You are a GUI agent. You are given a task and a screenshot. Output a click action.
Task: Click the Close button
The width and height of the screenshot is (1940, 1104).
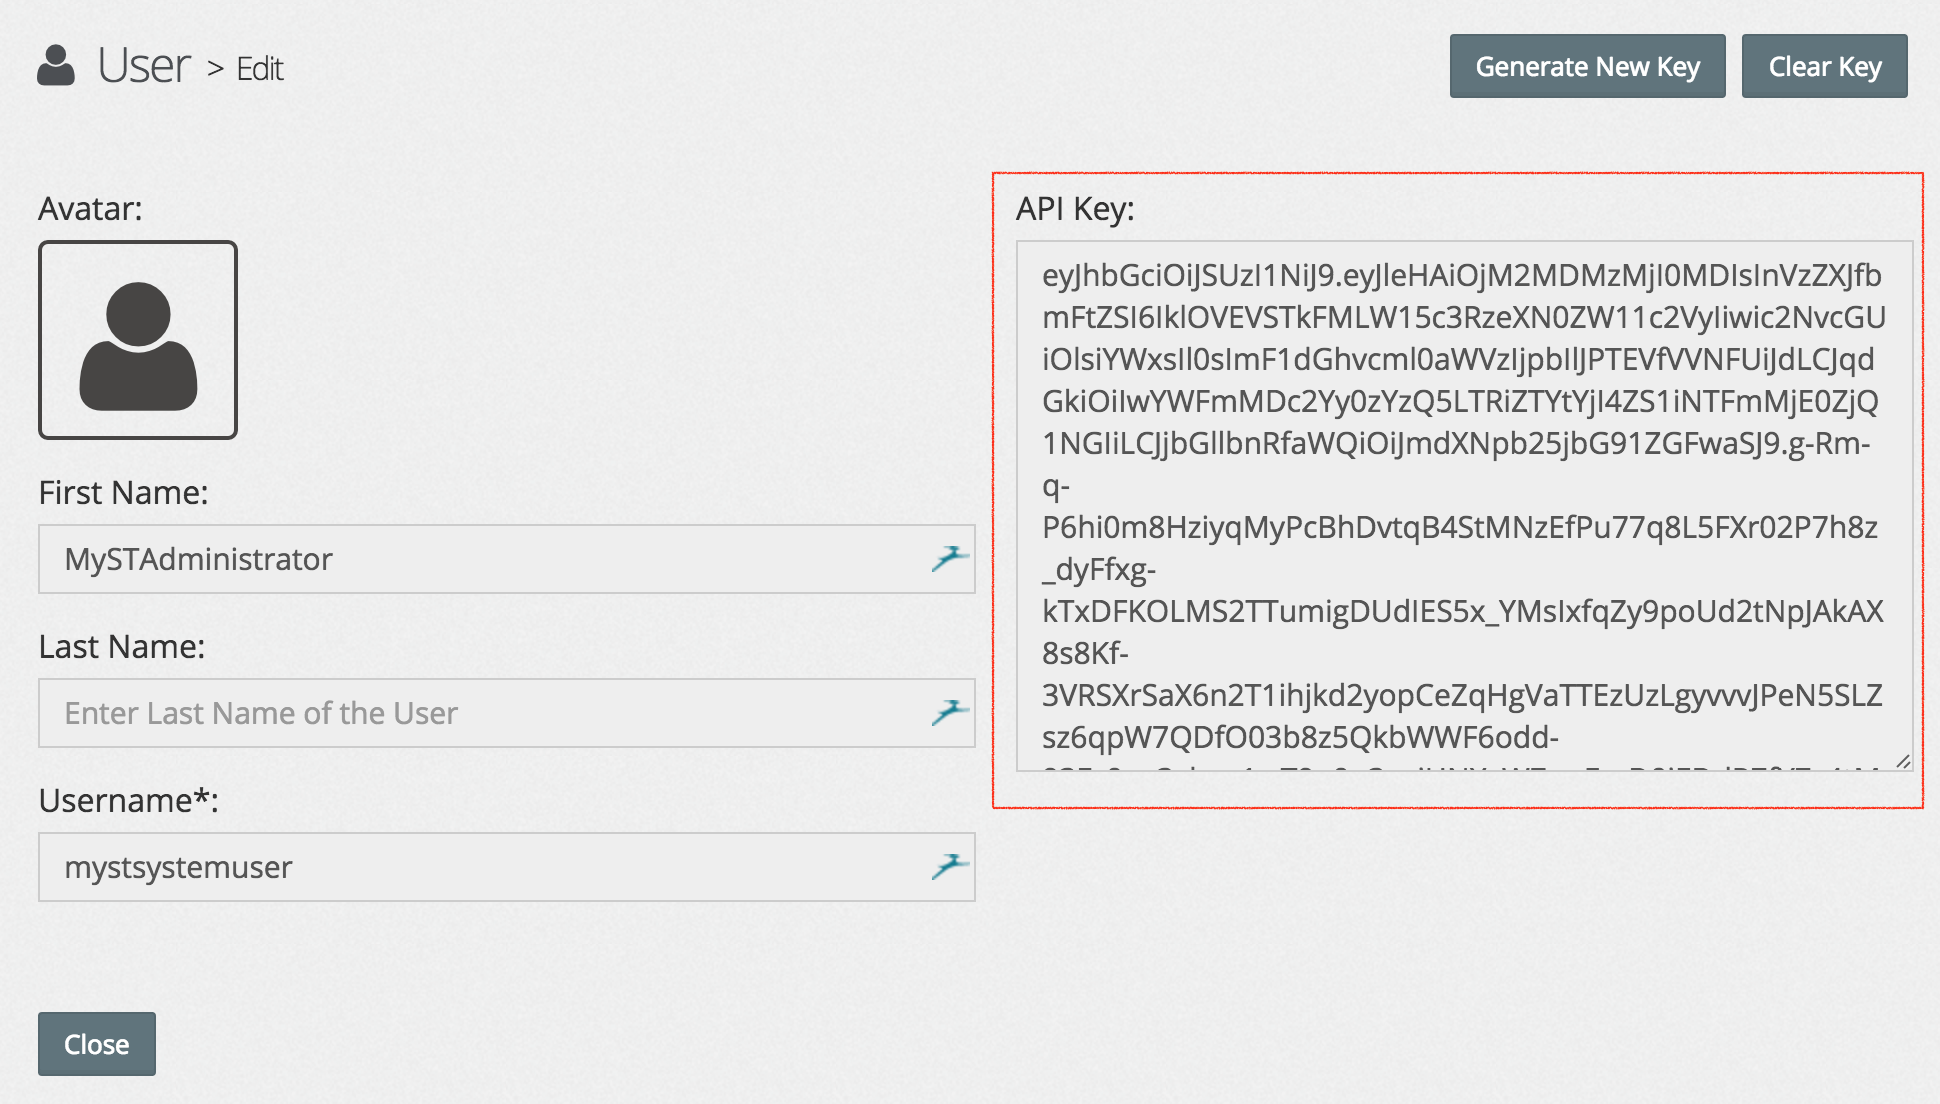pos(97,1044)
